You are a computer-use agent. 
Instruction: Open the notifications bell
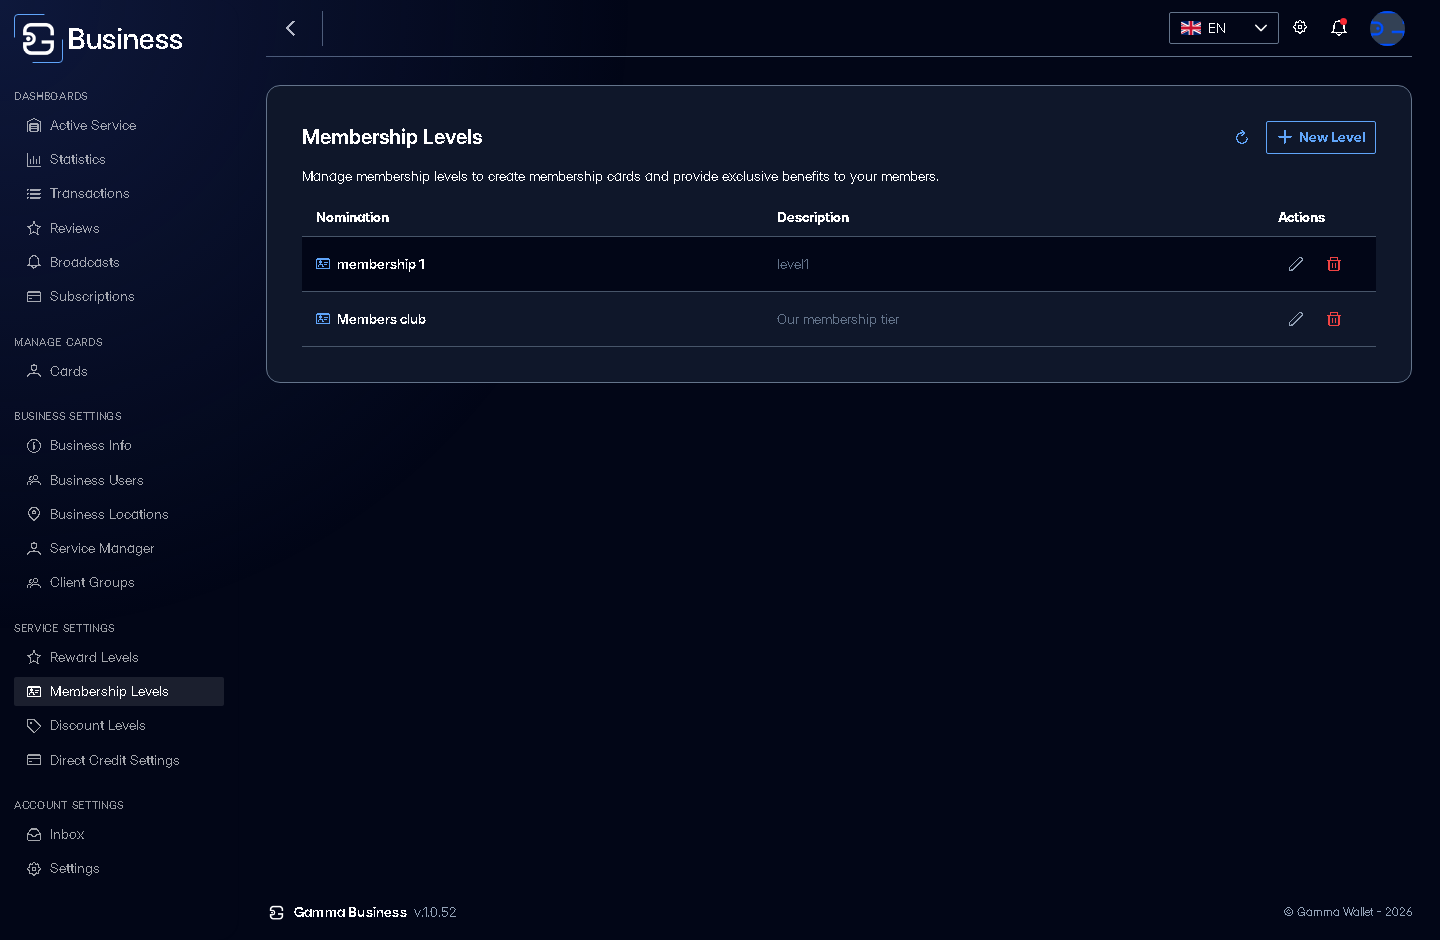(x=1339, y=28)
